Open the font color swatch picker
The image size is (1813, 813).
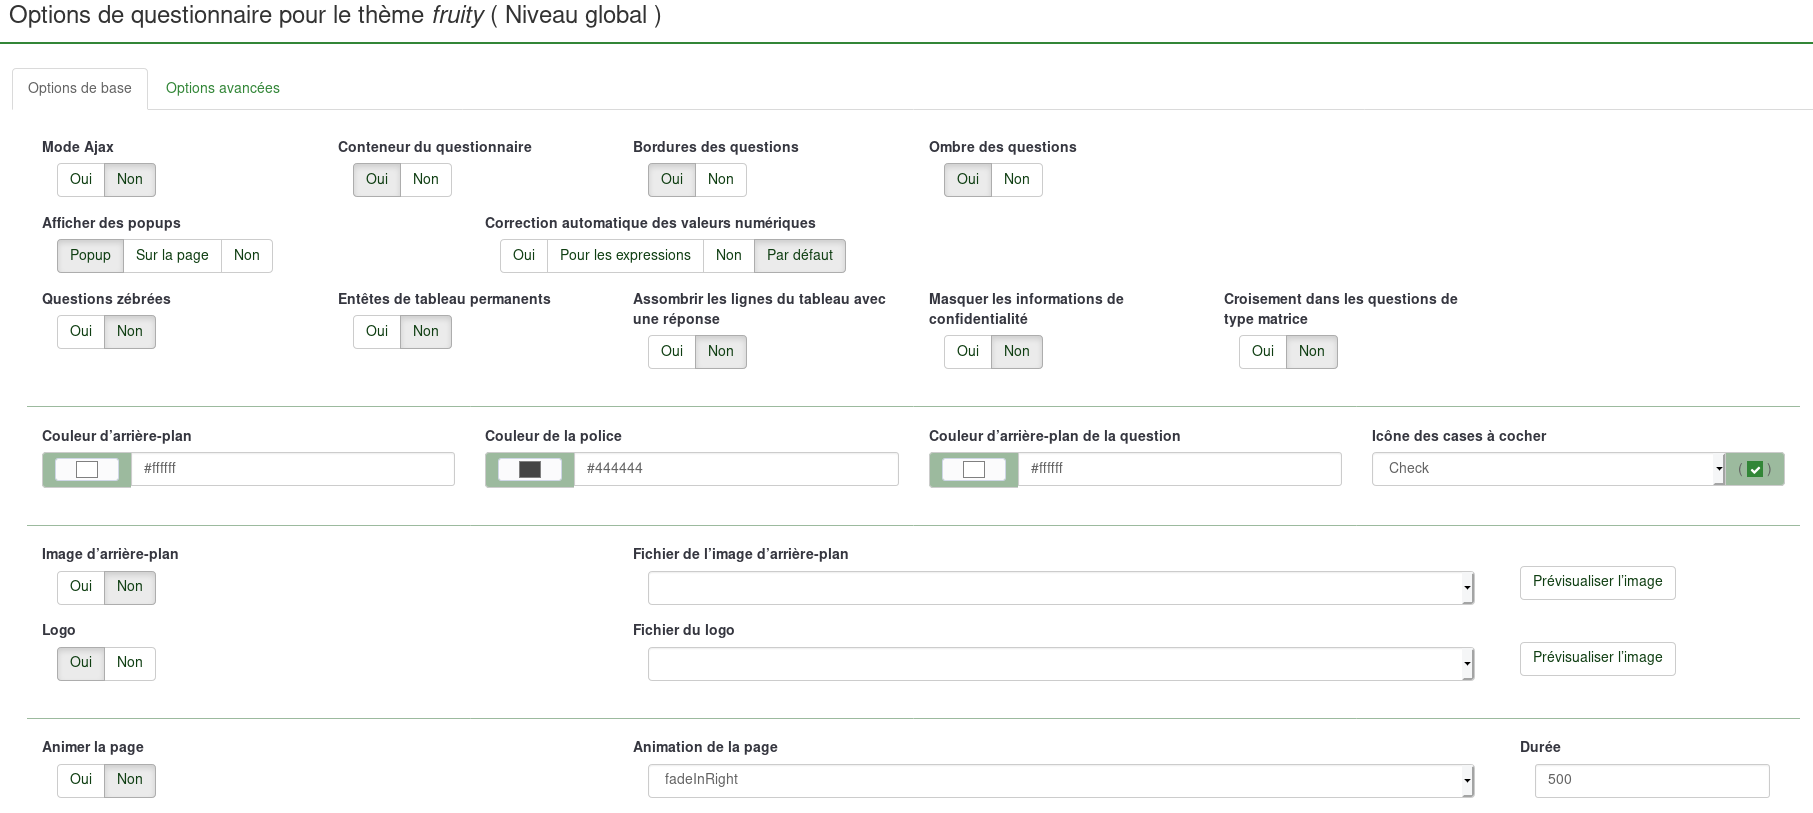click(530, 469)
